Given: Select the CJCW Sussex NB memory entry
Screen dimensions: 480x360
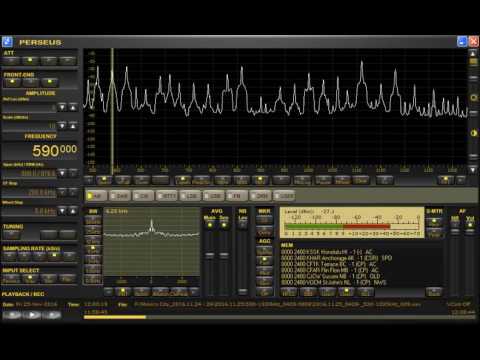Looking at the screenshot, I should pos(330,276).
